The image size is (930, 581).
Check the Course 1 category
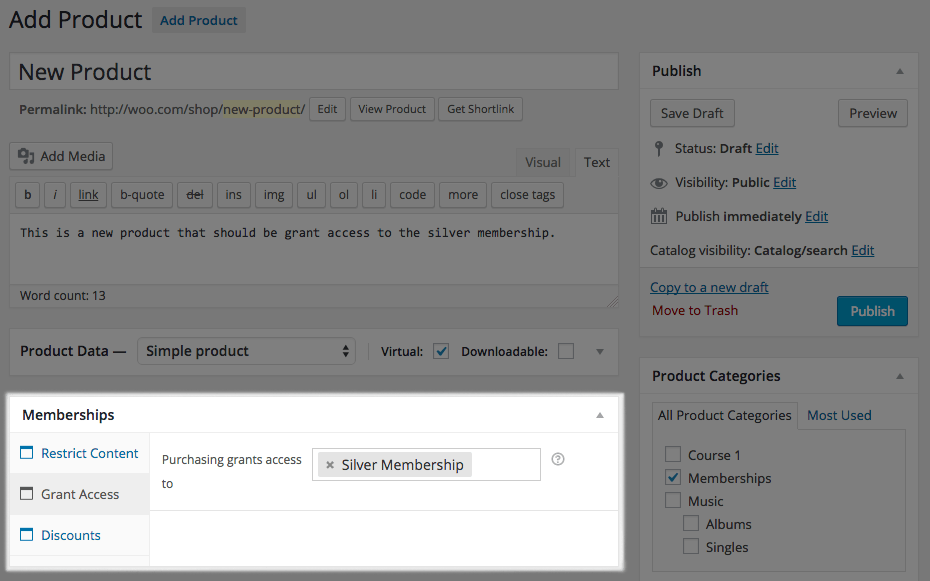[673, 455]
